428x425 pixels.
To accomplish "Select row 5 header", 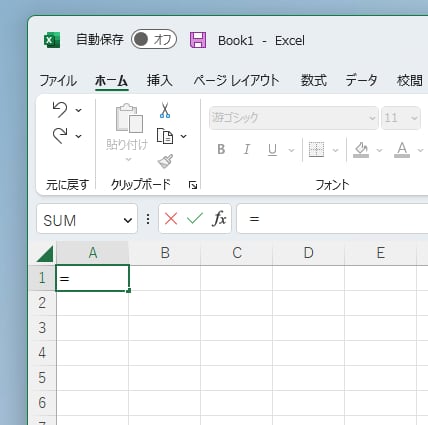I will (42, 378).
